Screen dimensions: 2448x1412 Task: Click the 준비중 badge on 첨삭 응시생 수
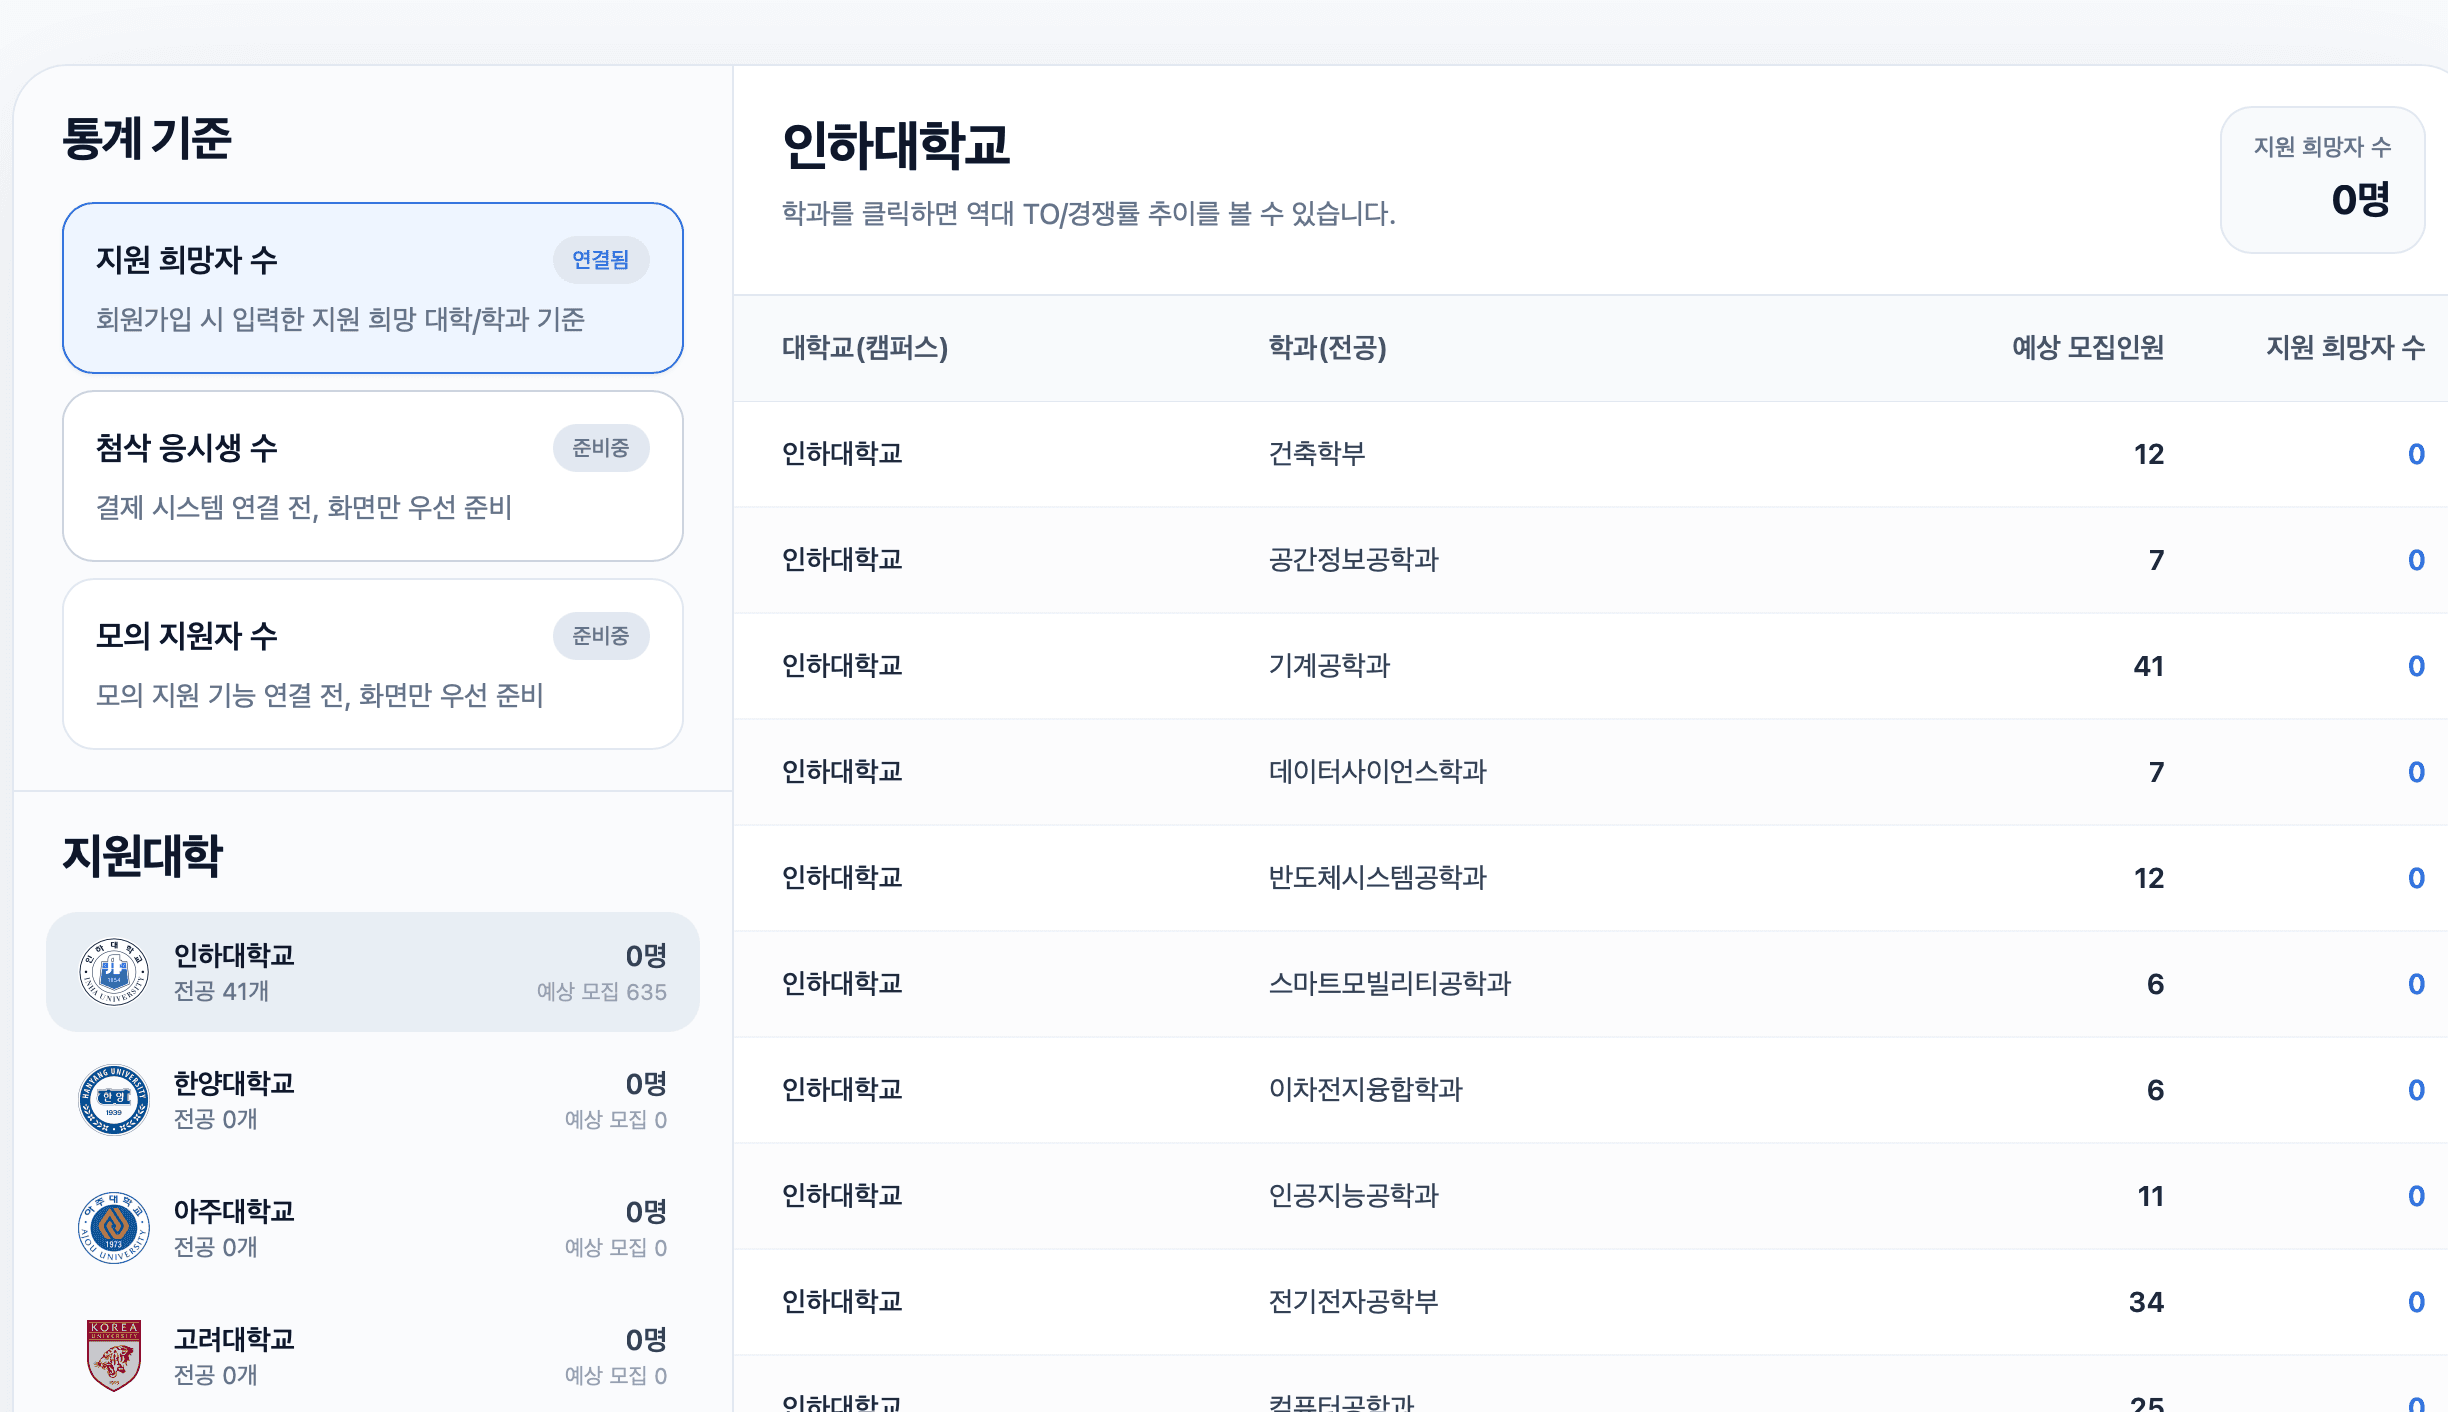point(601,447)
